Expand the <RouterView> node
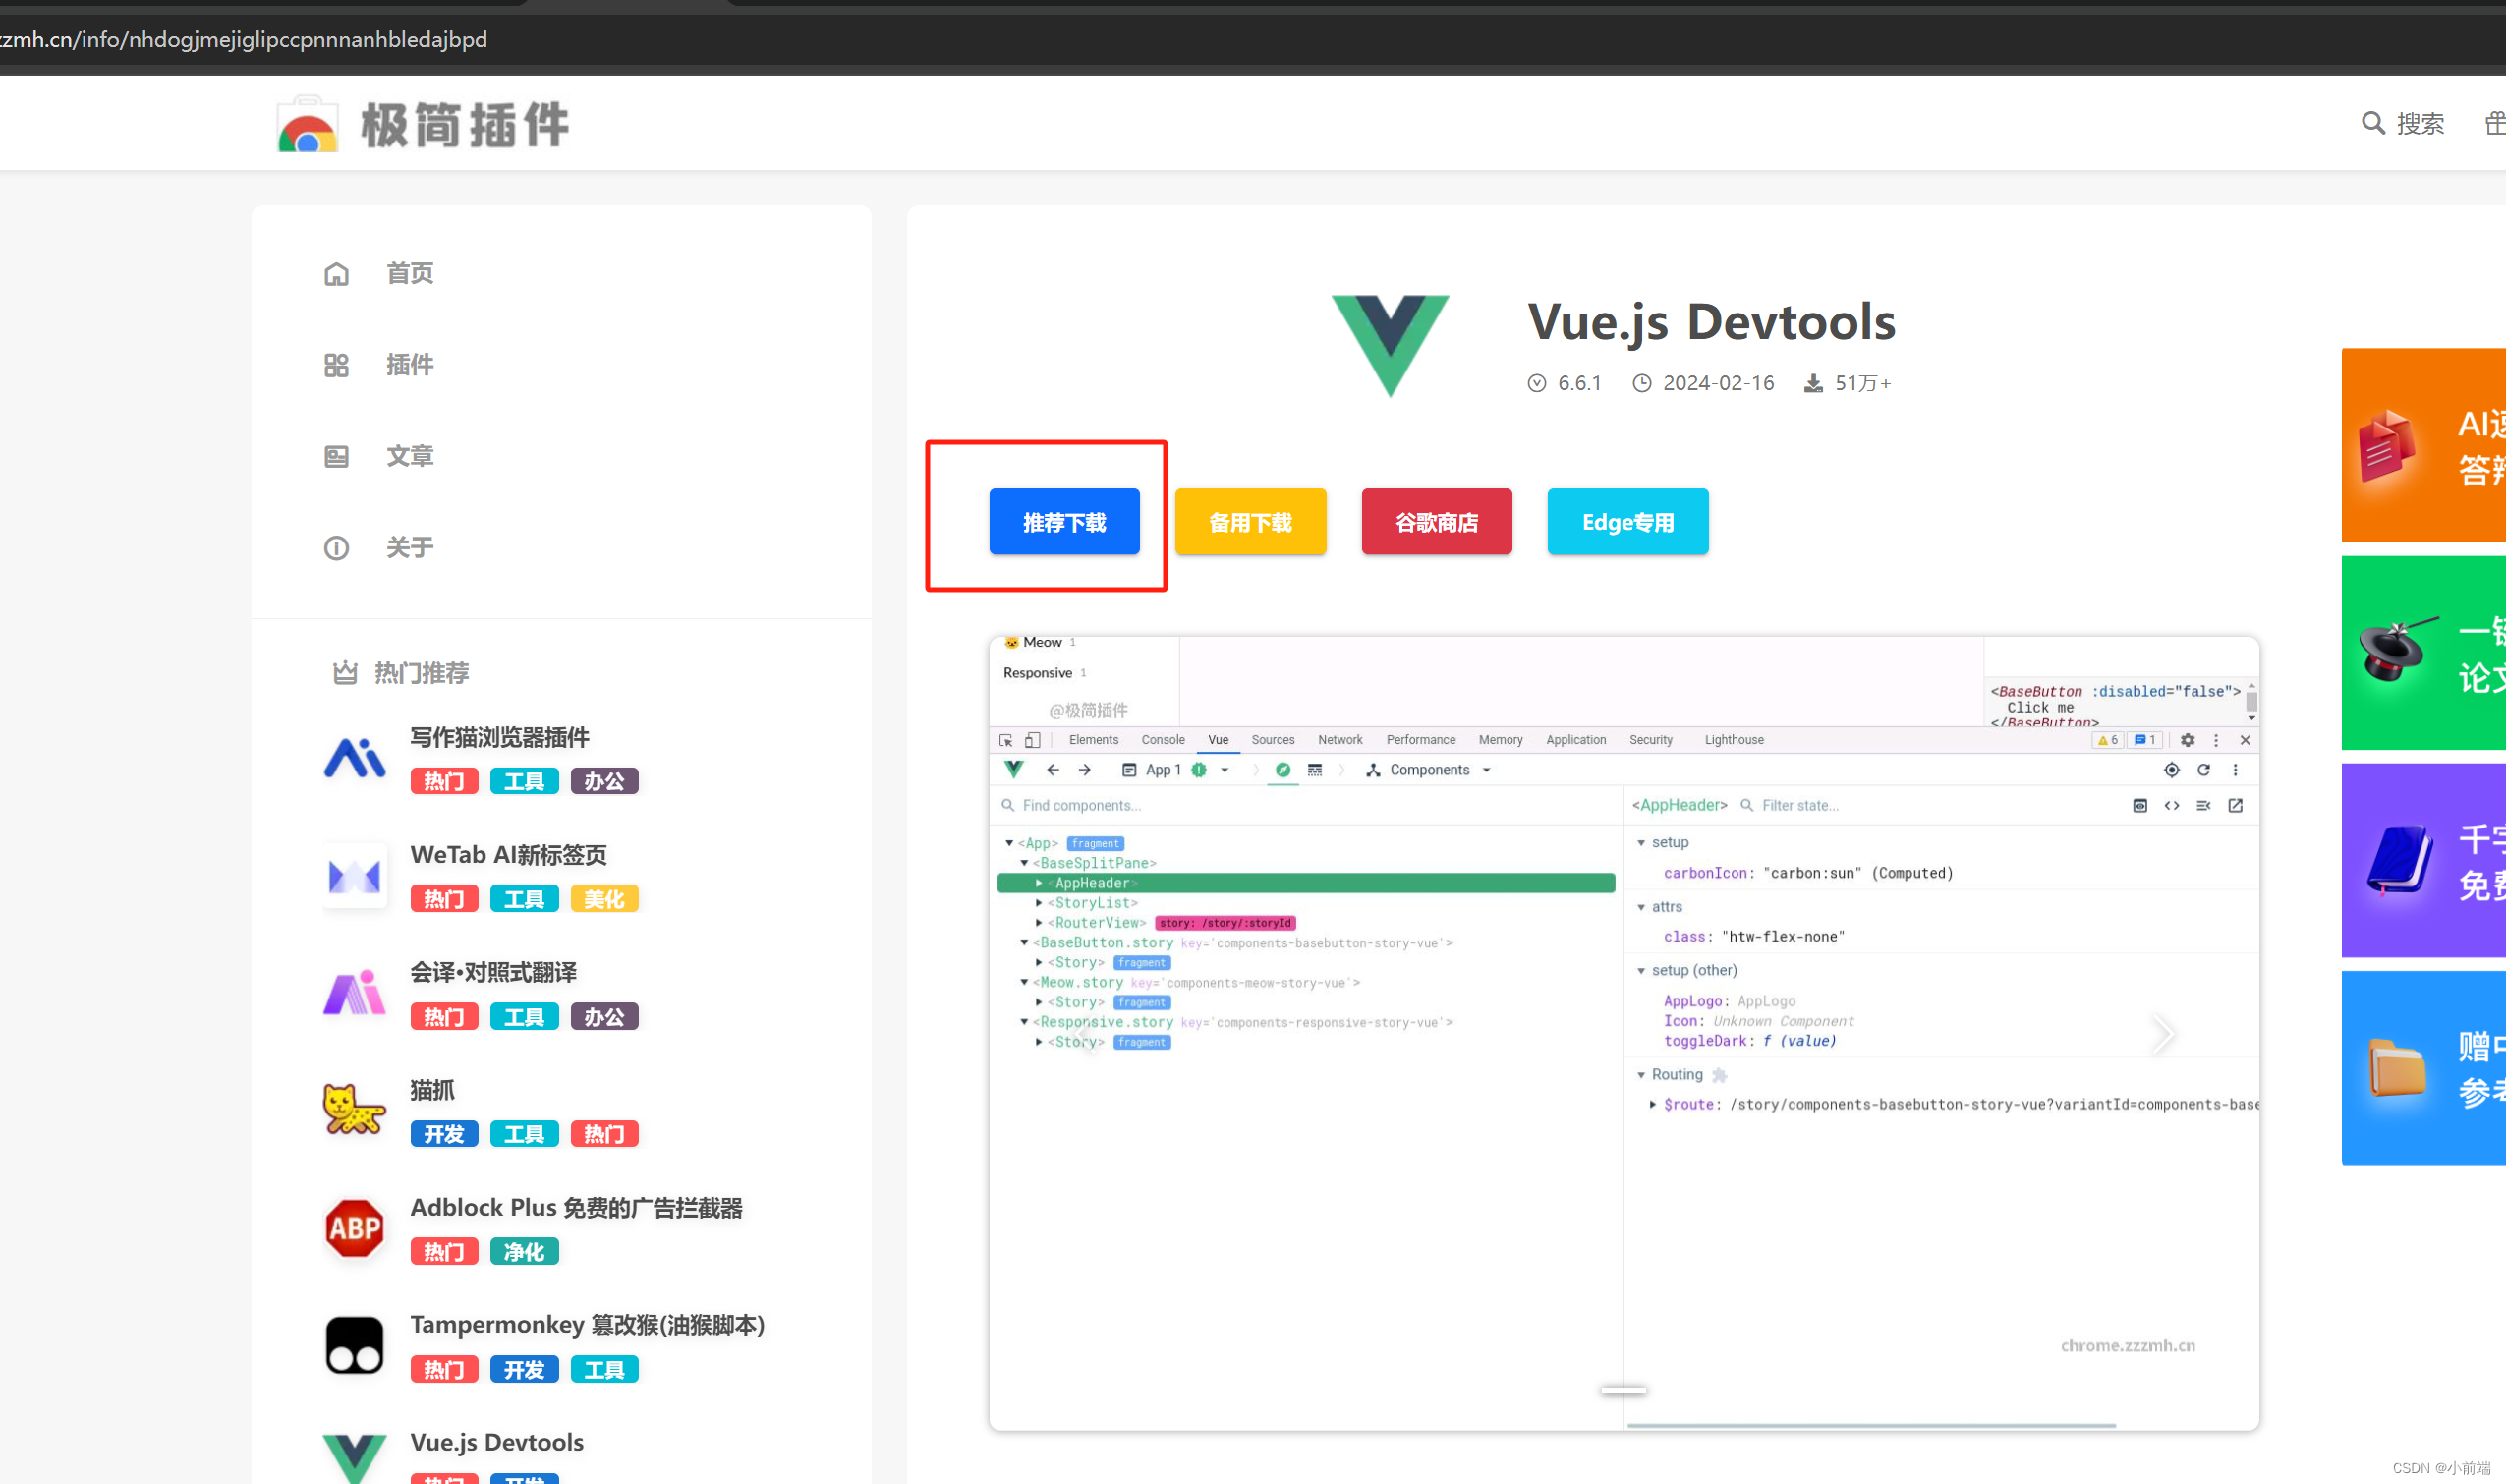The image size is (2506, 1484). tap(1039, 923)
